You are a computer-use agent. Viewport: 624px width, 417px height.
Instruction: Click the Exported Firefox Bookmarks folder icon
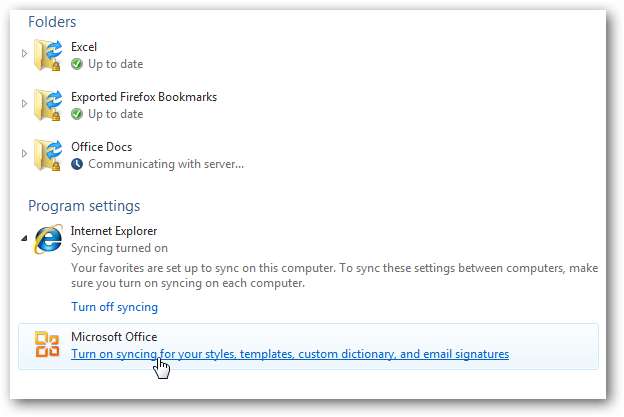[46, 105]
